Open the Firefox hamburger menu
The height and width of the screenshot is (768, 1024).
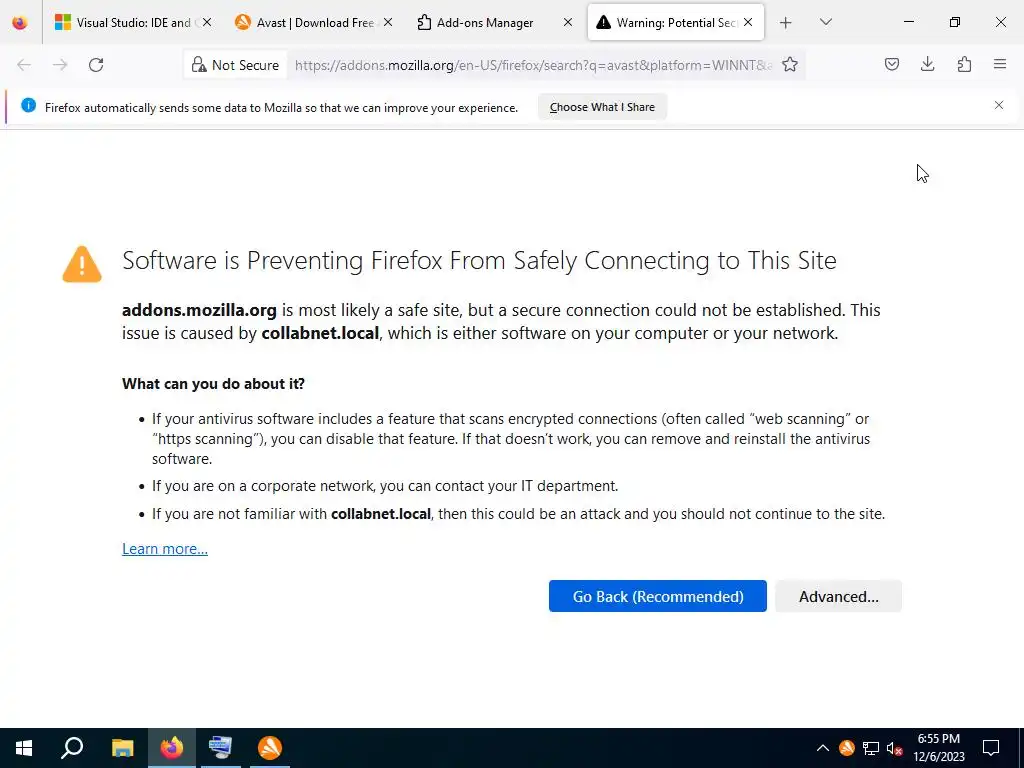[x=999, y=64]
